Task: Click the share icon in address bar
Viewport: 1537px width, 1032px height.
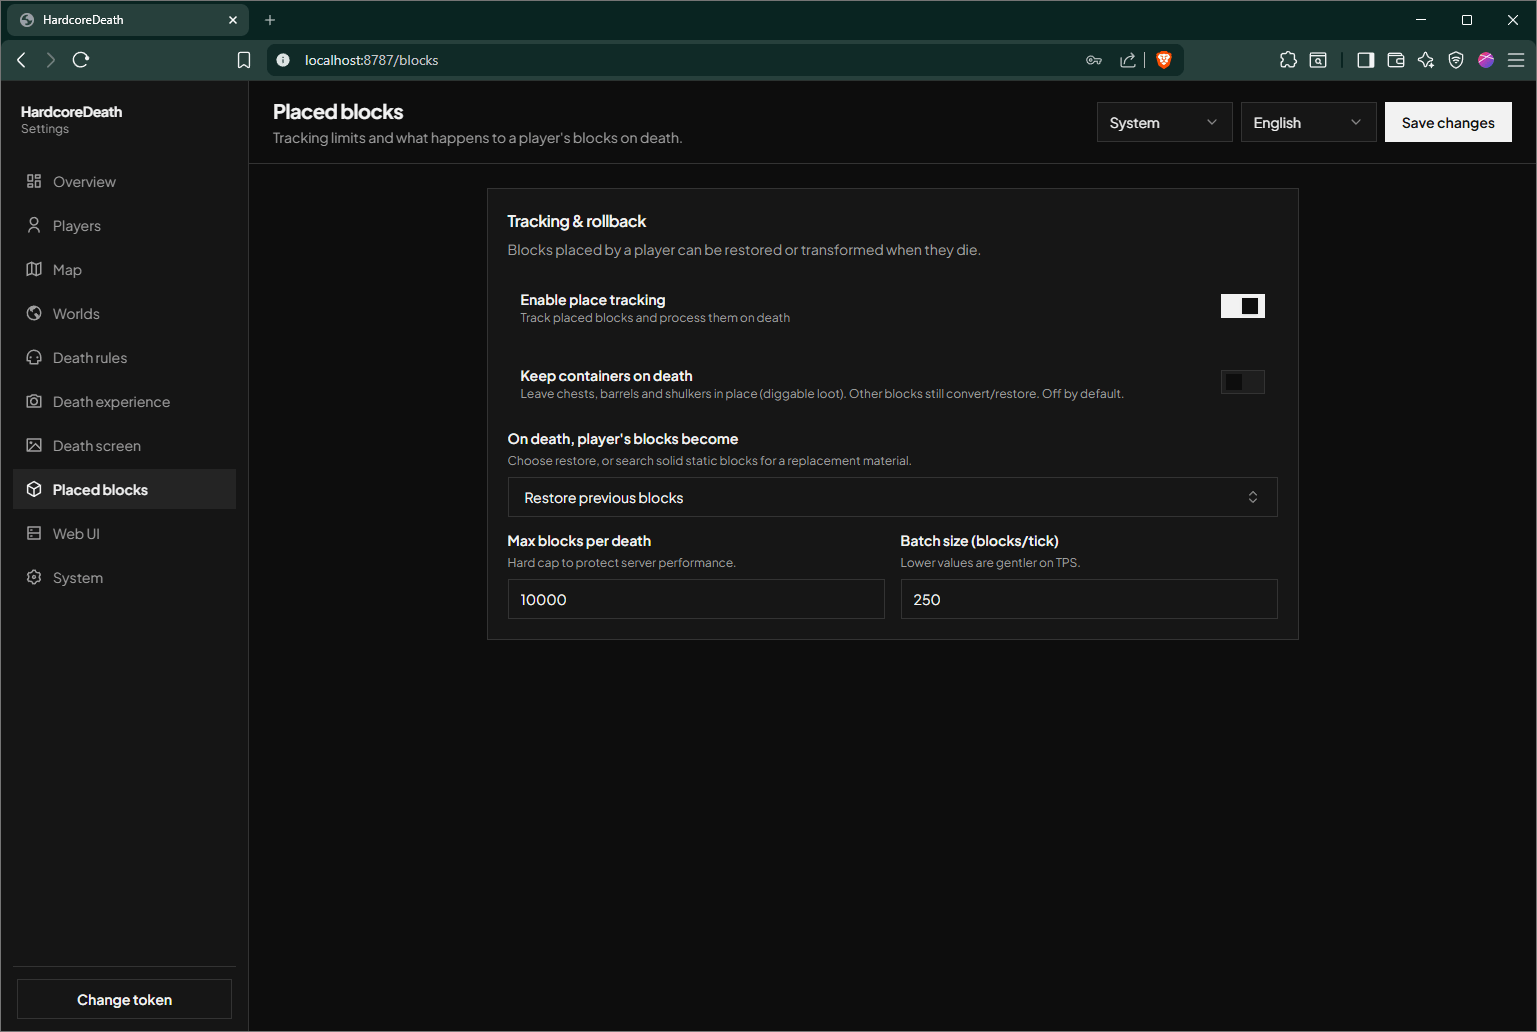Action: pyautogui.click(x=1128, y=60)
